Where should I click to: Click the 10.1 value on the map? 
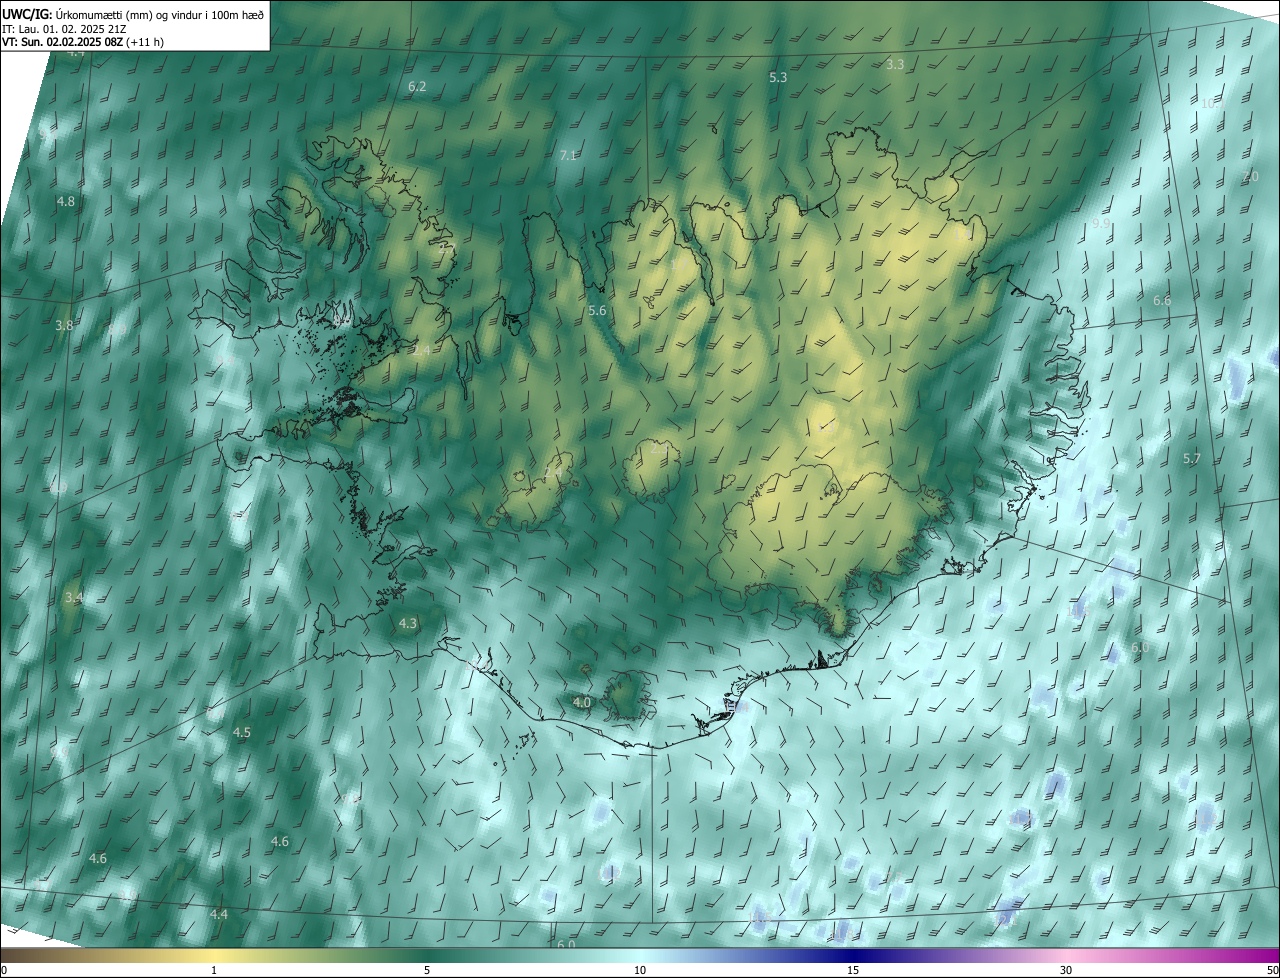coord(1212,103)
